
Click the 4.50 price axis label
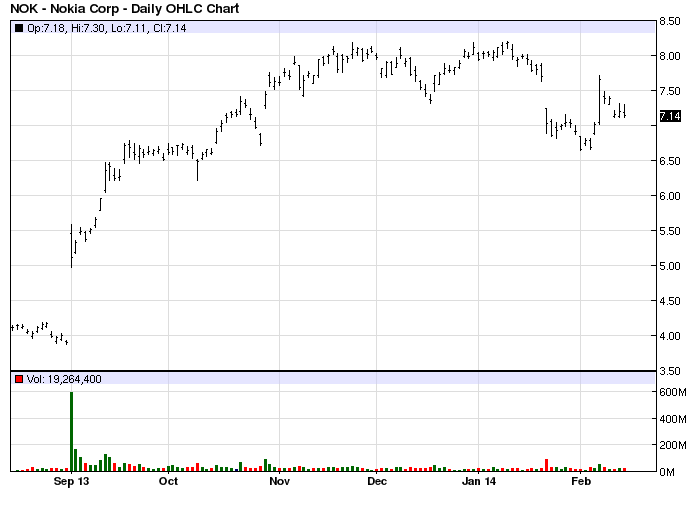[x=670, y=301]
